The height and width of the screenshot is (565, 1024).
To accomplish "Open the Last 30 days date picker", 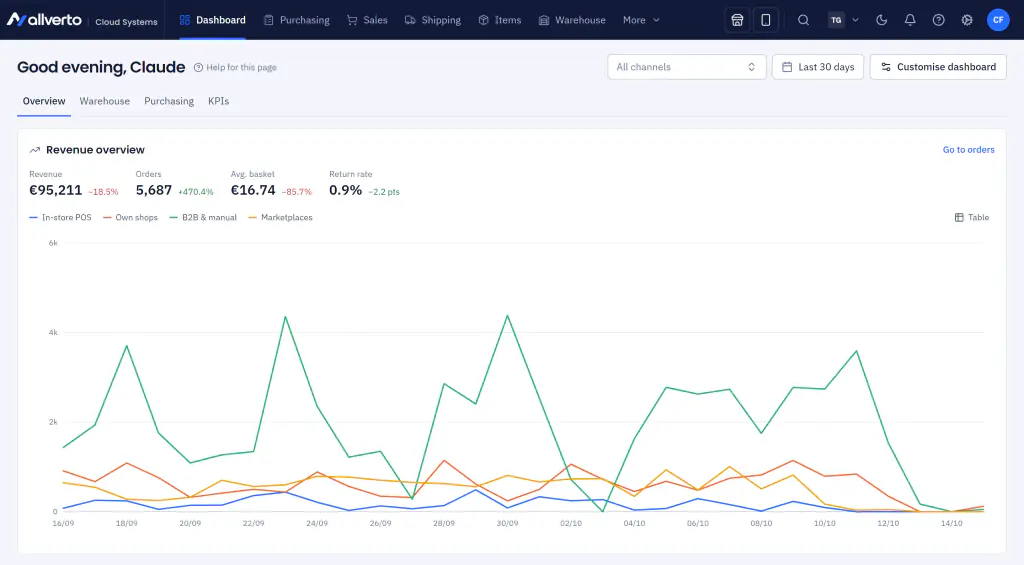I will (x=818, y=67).
